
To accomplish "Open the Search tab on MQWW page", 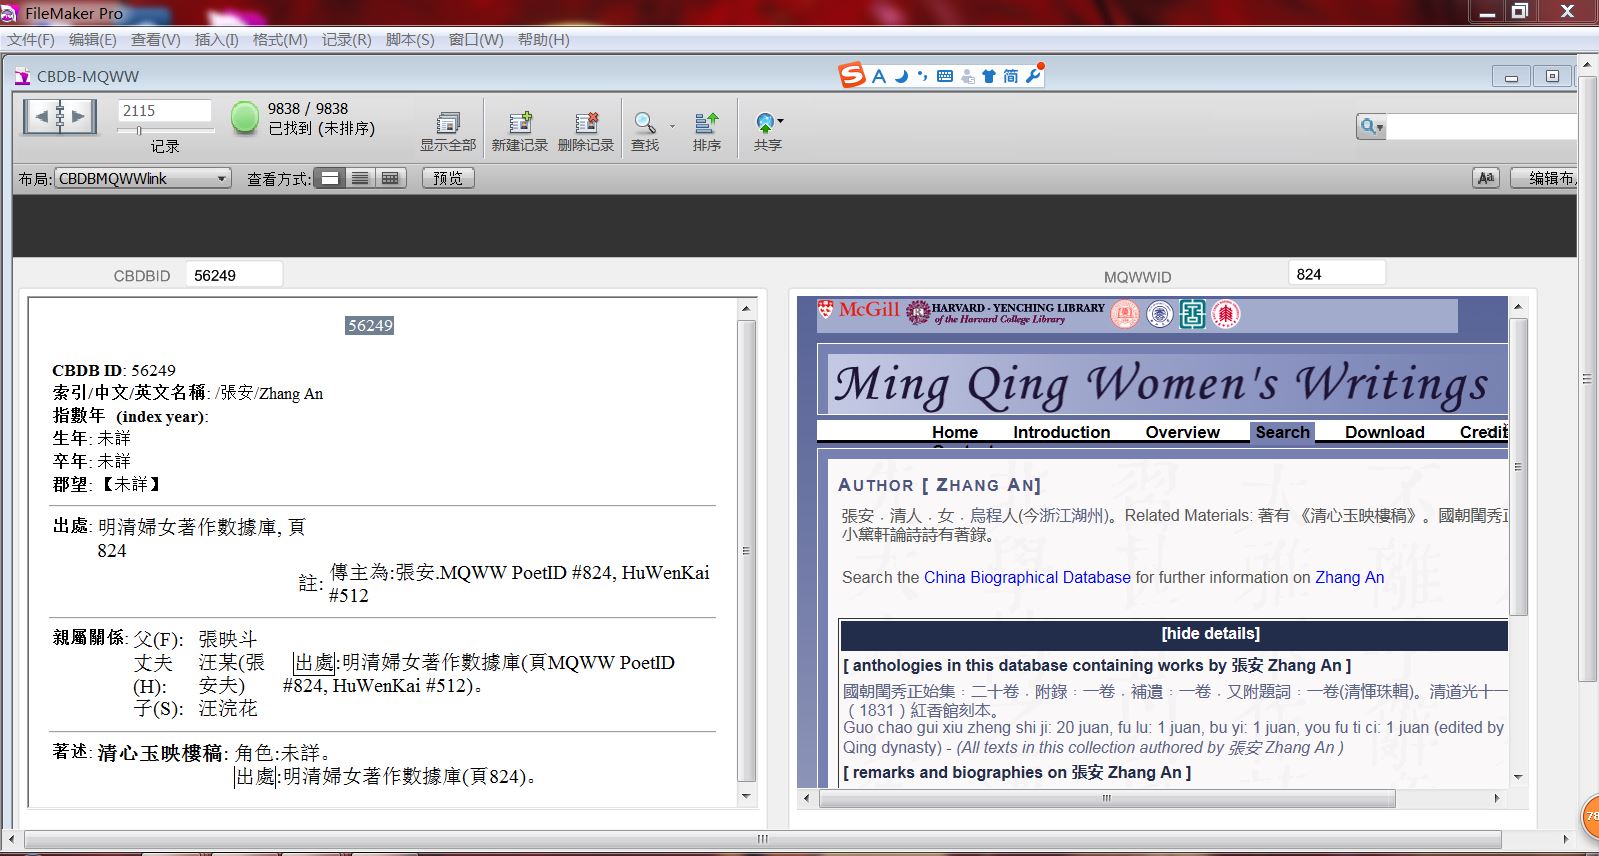I will pyautogui.click(x=1282, y=432).
